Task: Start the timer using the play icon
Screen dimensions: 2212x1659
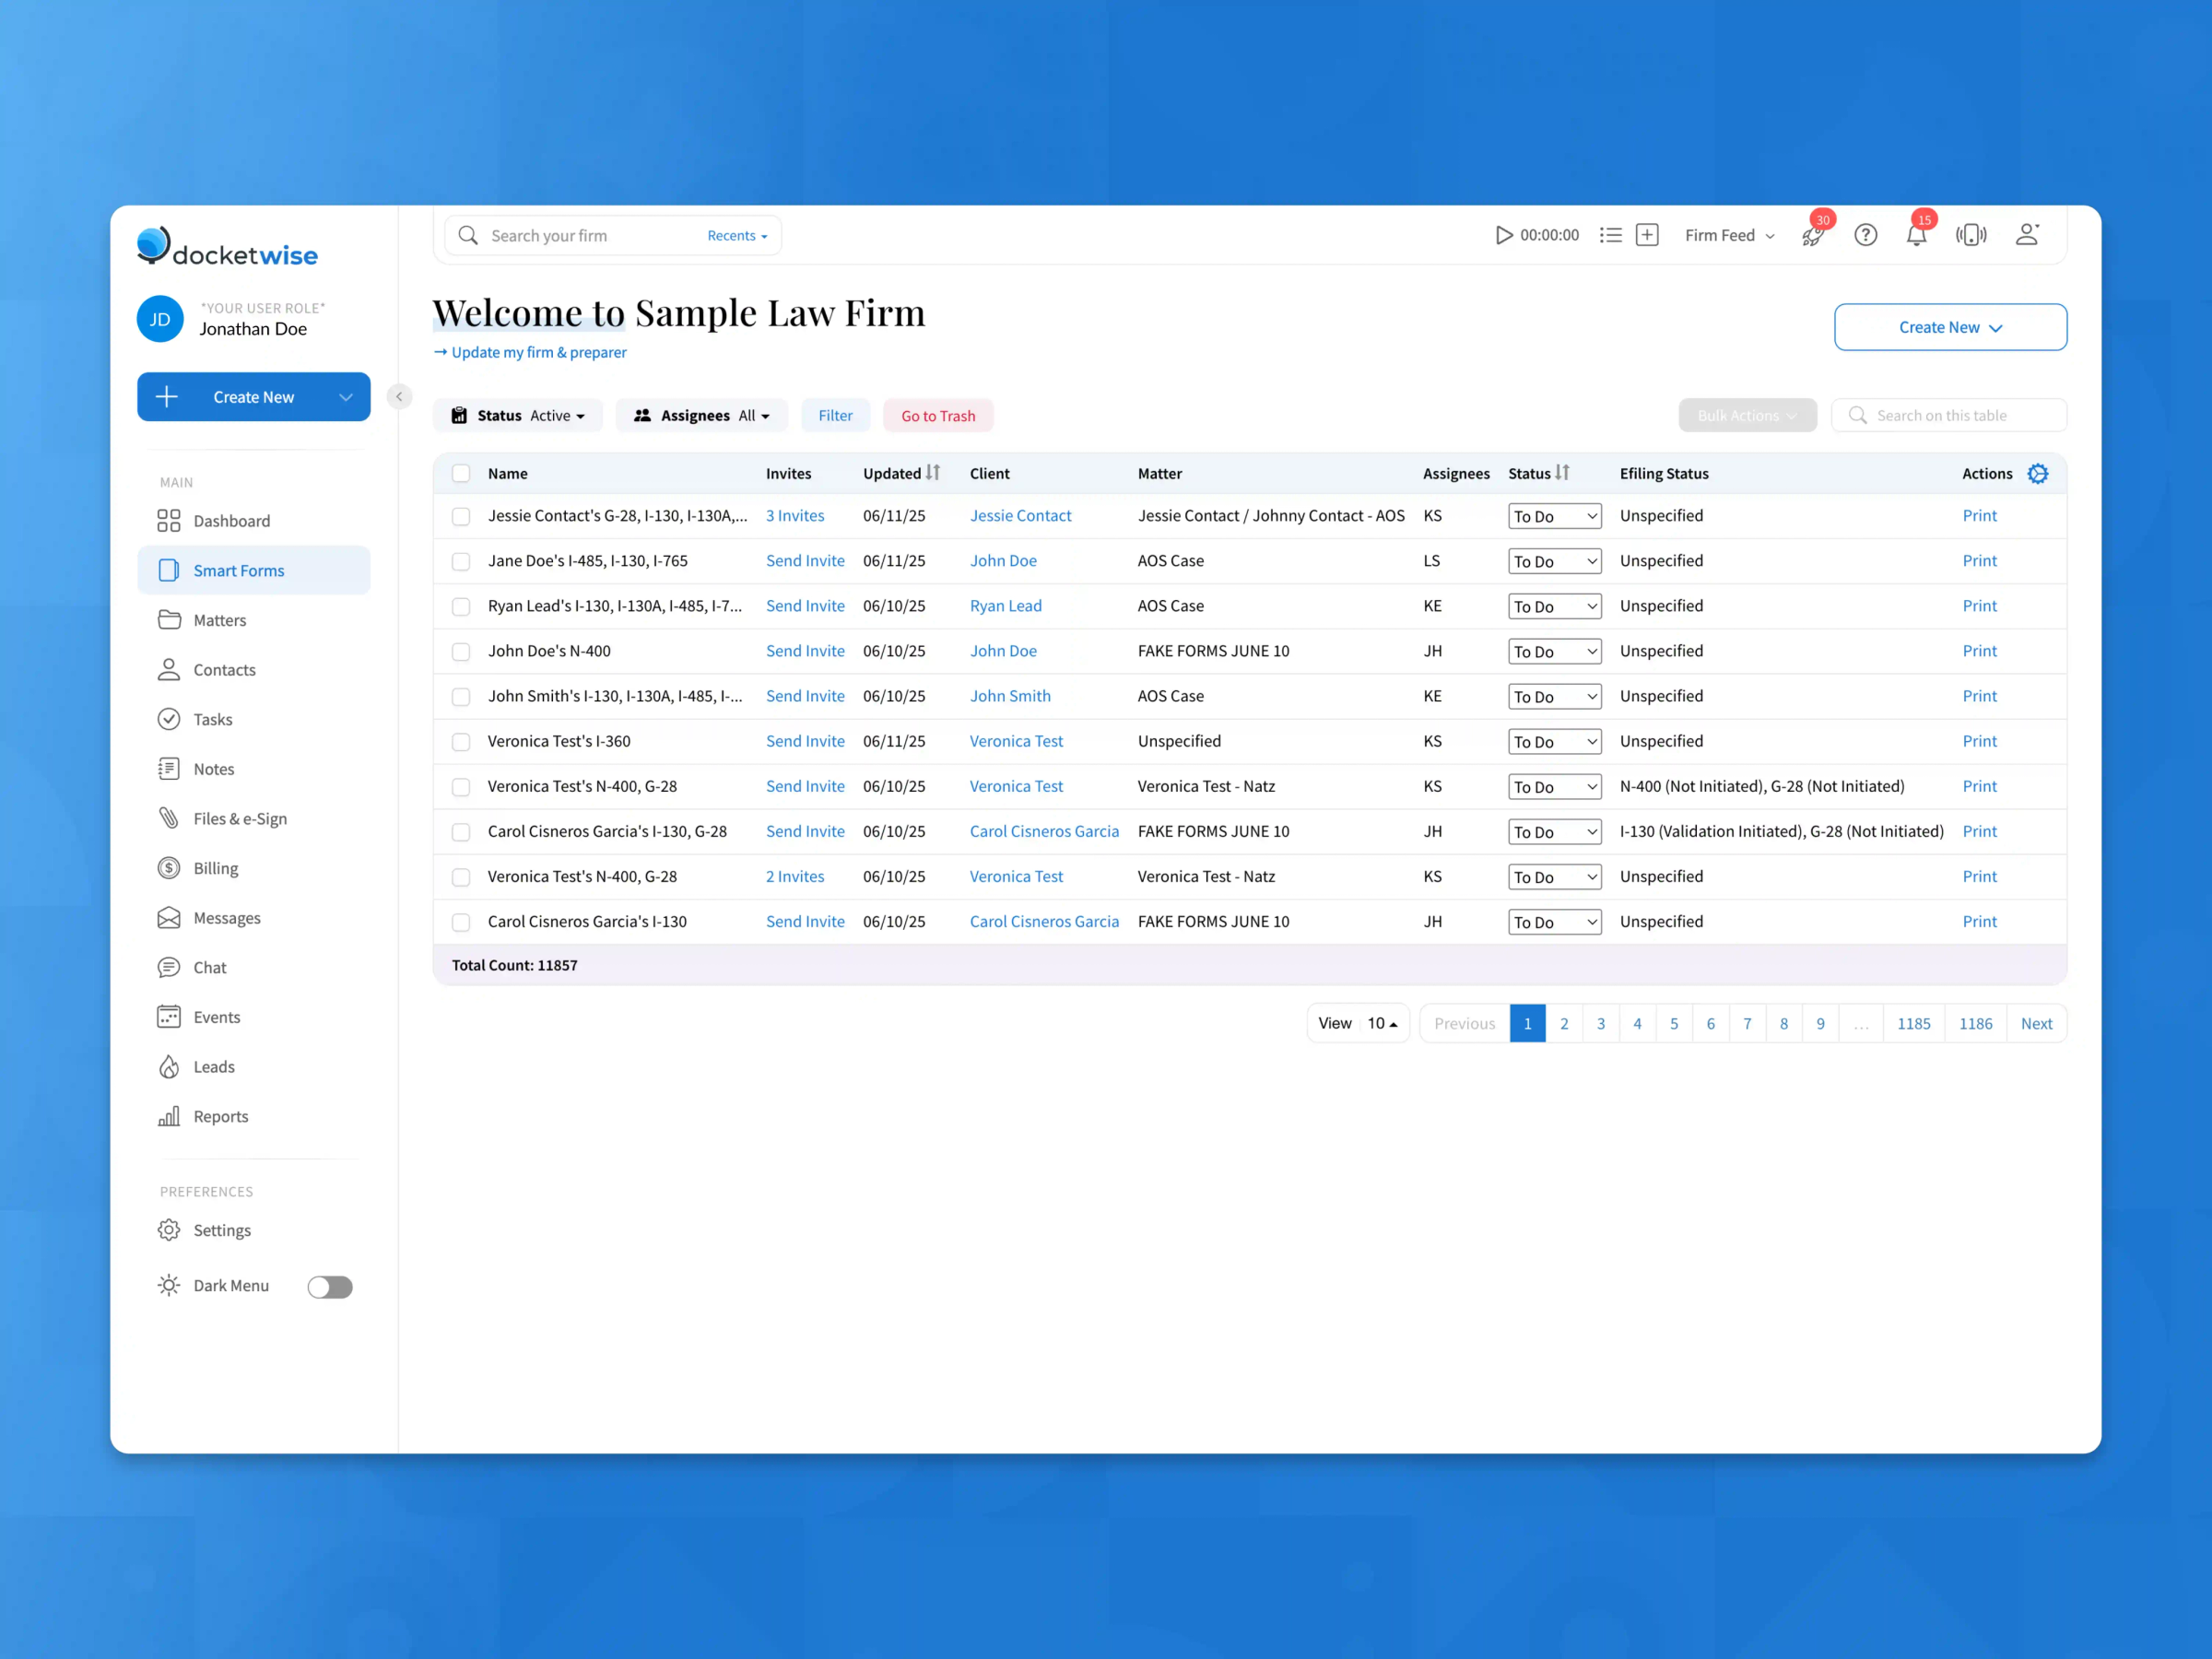Action: (1503, 235)
